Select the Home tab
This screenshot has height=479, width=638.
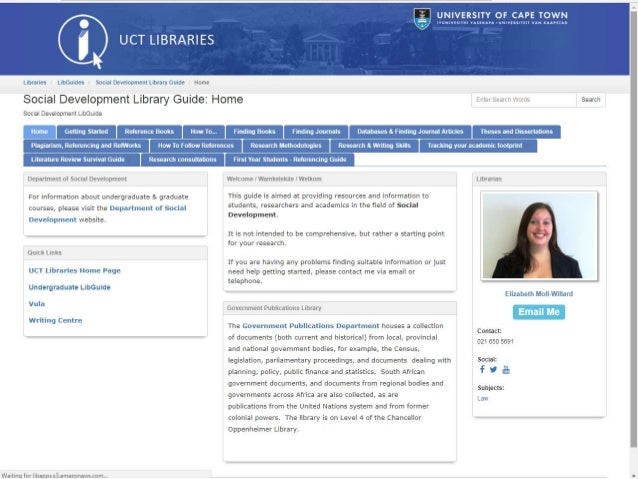pyautogui.click(x=39, y=131)
